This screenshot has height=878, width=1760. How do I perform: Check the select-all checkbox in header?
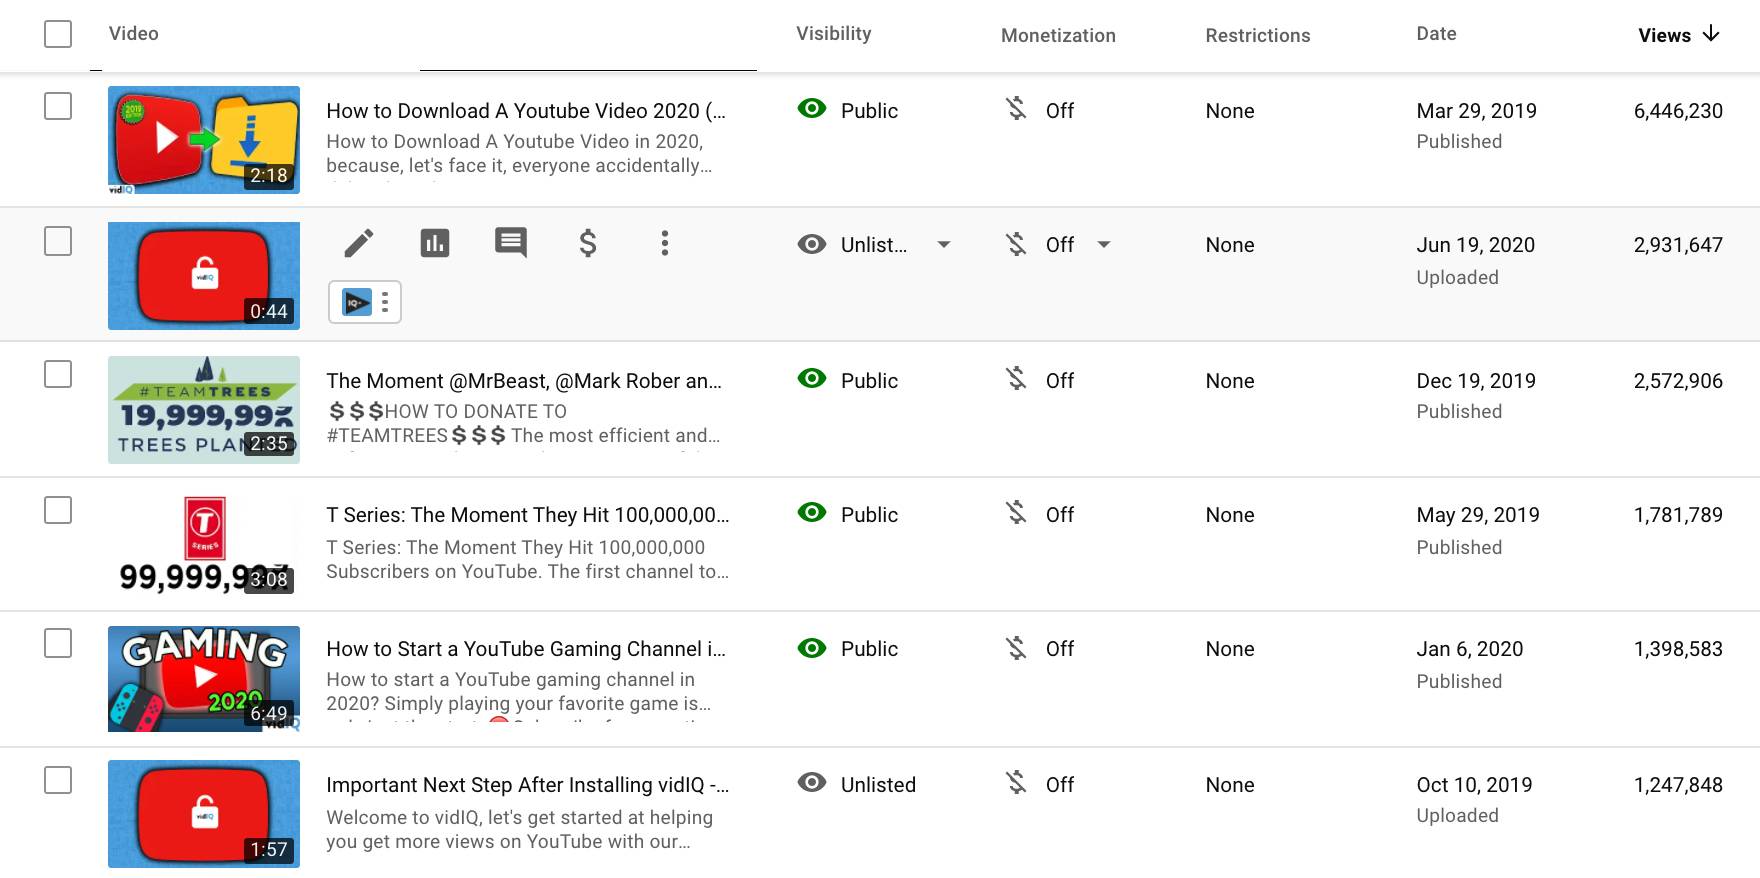click(x=58, y=34)
